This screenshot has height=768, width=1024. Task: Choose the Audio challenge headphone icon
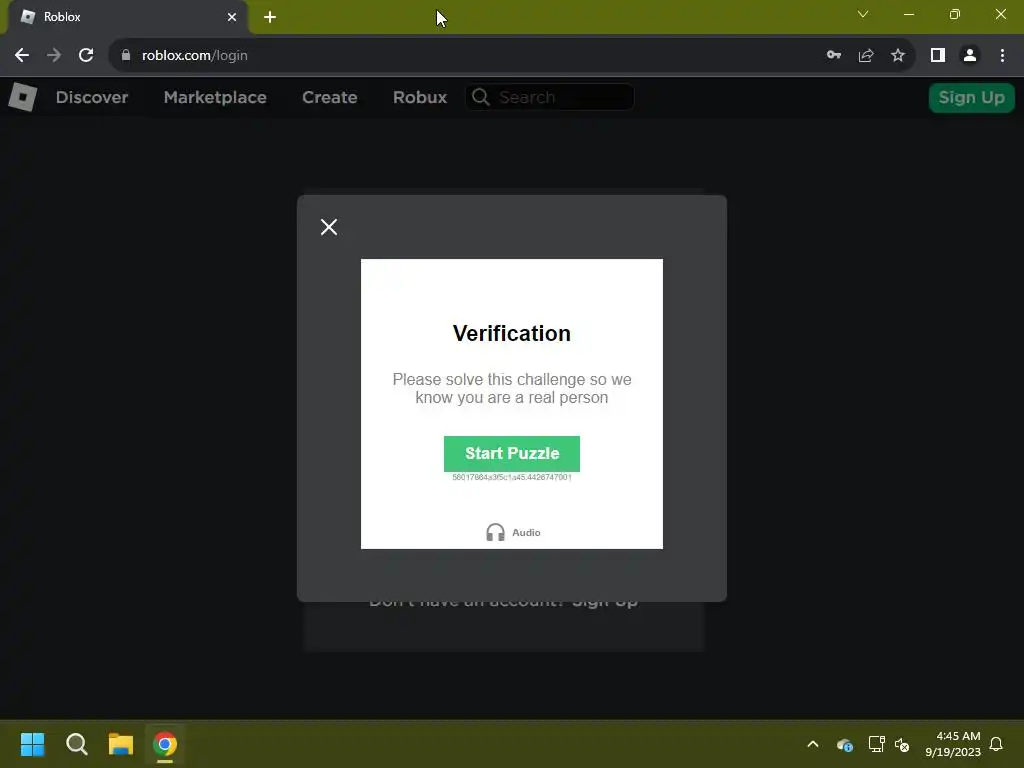point(495,532)
